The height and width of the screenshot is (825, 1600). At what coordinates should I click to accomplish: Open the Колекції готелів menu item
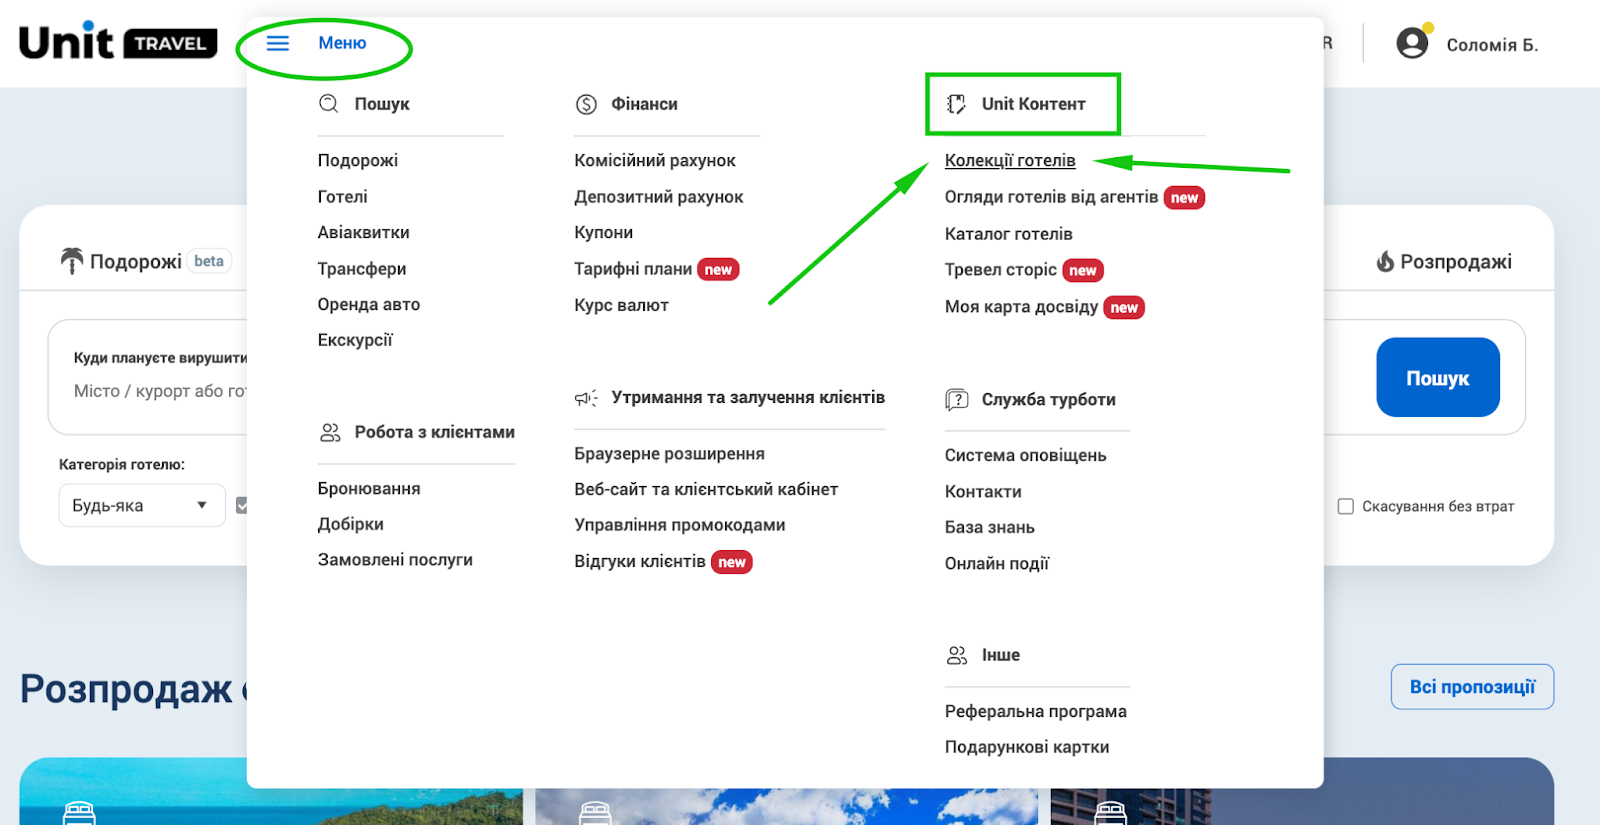click(x=1010, y=161)
